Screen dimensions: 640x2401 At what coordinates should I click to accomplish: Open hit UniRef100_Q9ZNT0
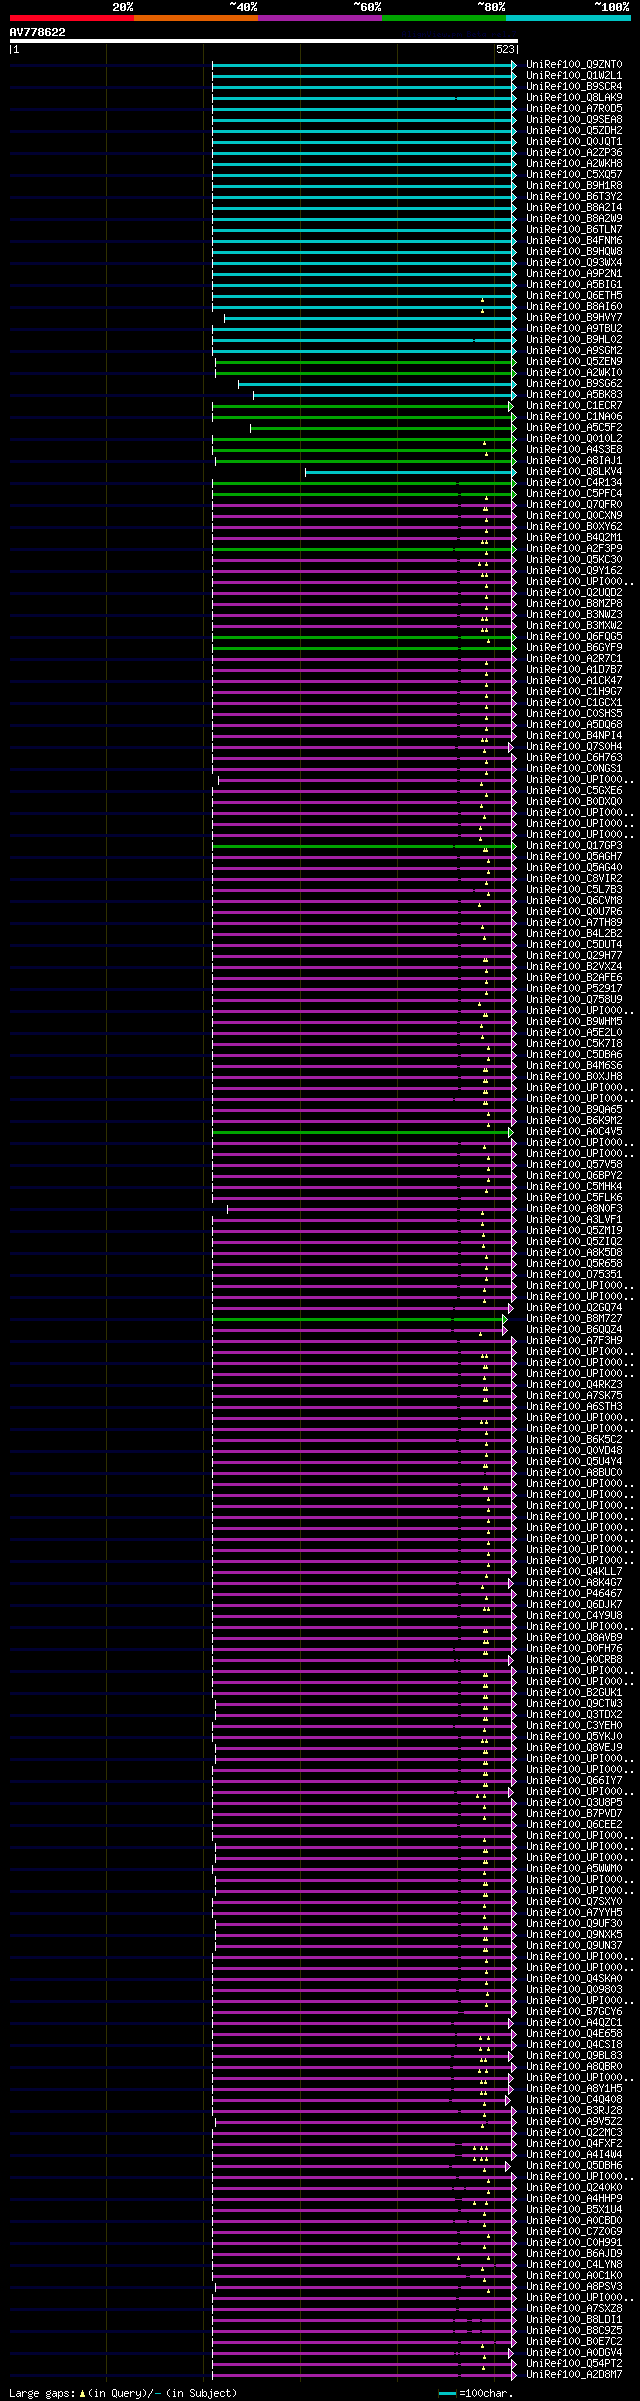tap(574, 65)
